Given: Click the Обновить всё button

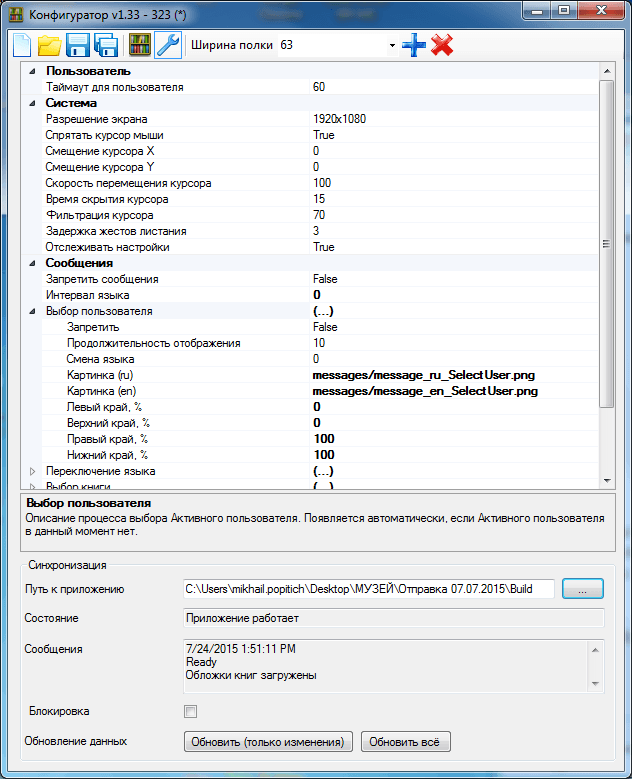Looking at the screenshot, I should [405, 742].
